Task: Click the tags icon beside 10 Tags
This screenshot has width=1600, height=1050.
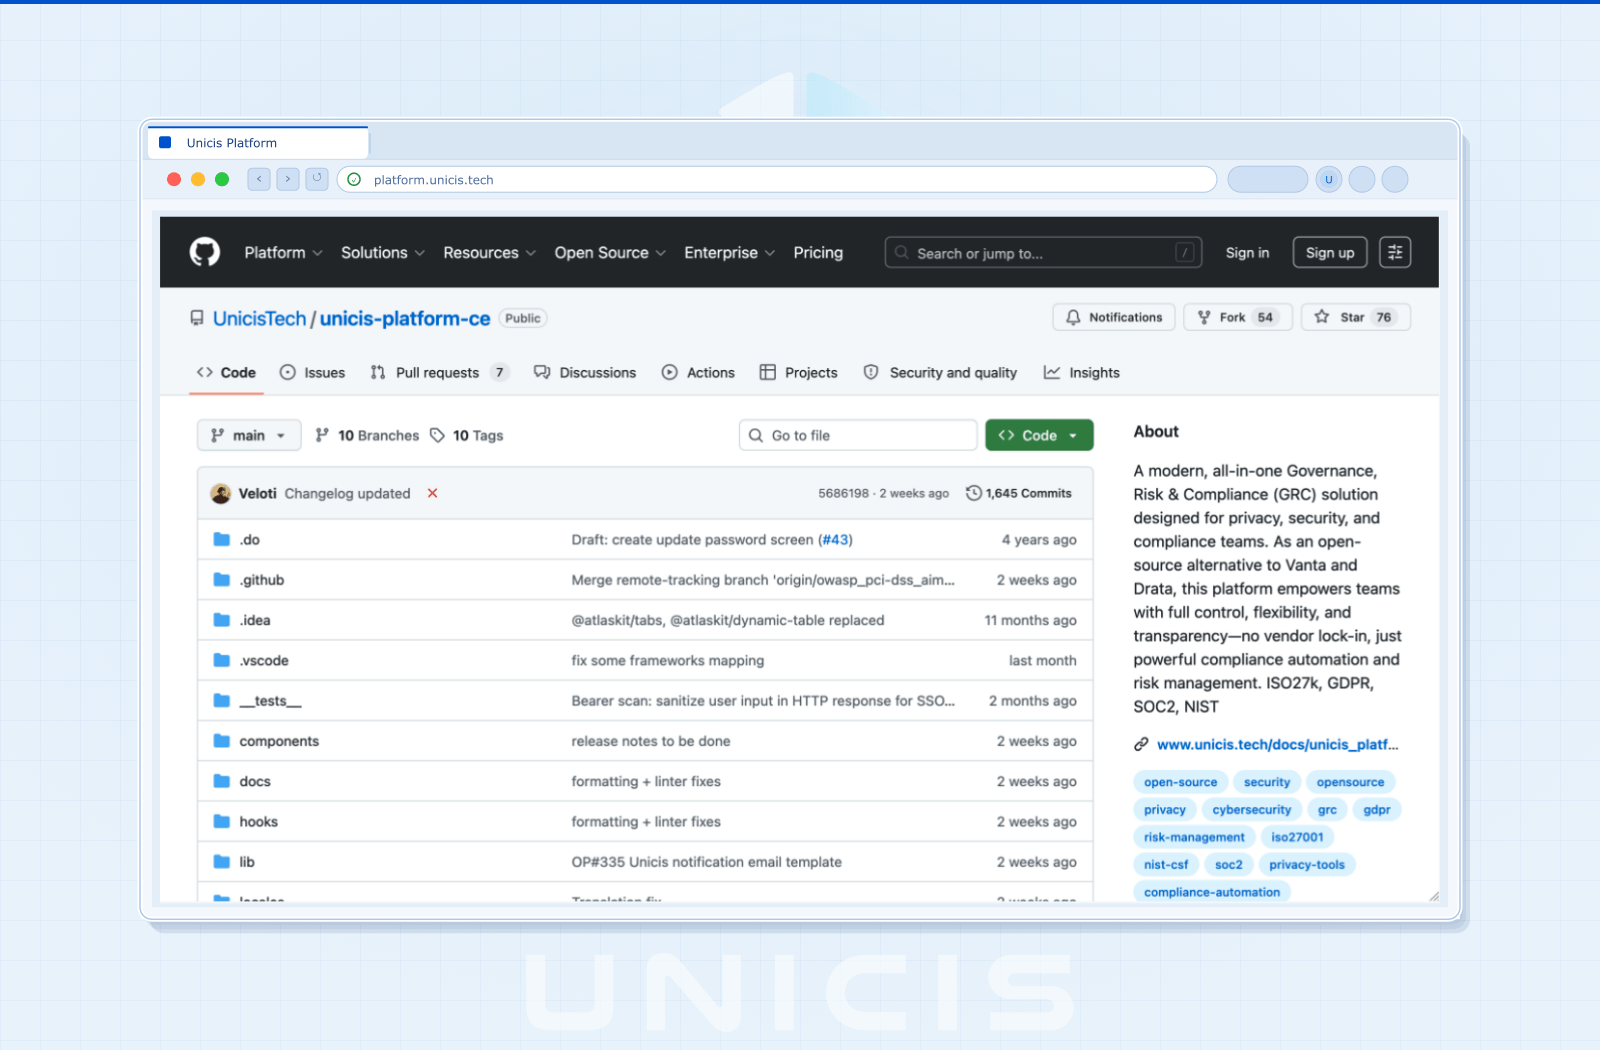Action: click(437, 435)
